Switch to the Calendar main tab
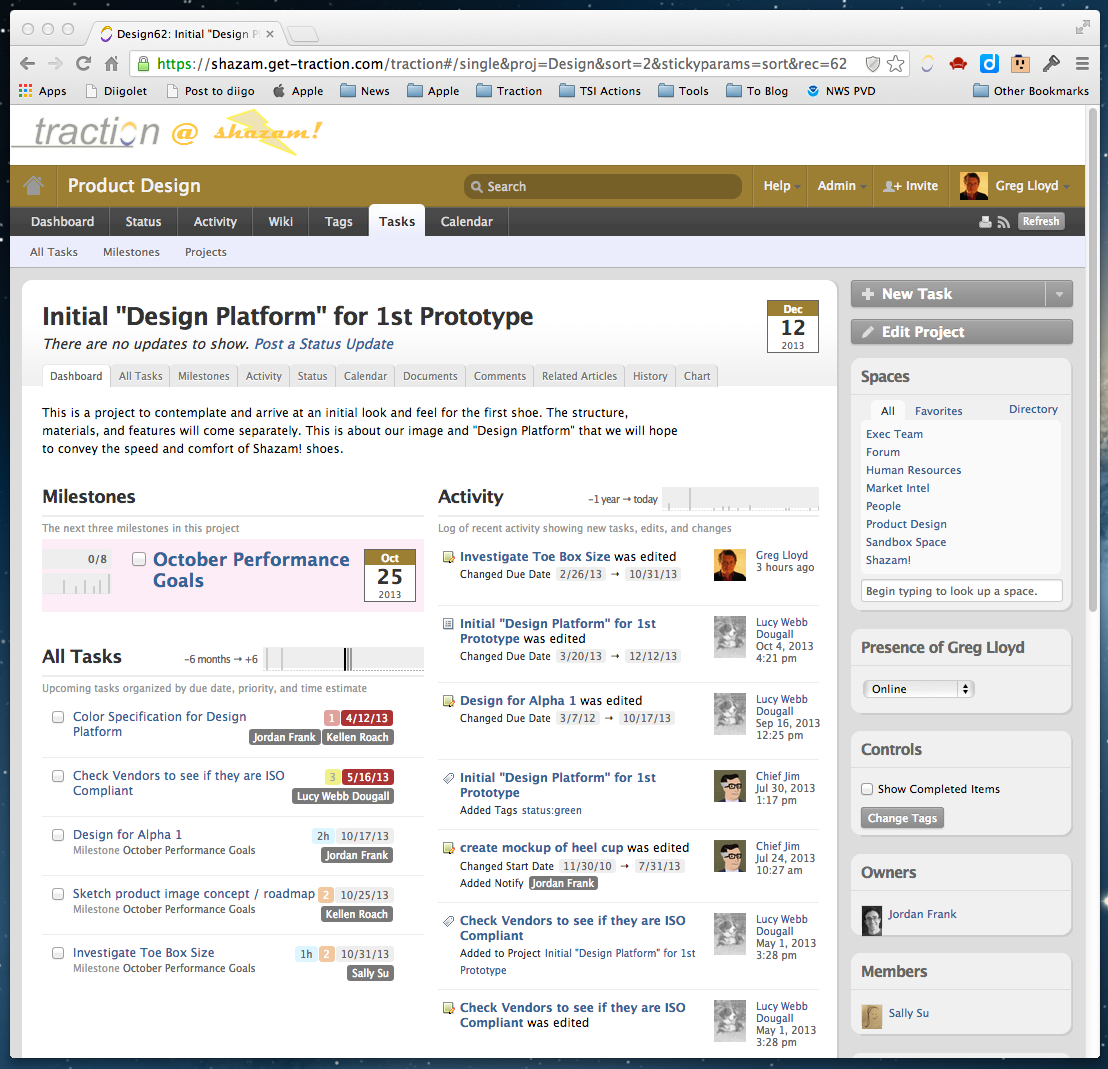1108x1069 pixels. point(466,222)
